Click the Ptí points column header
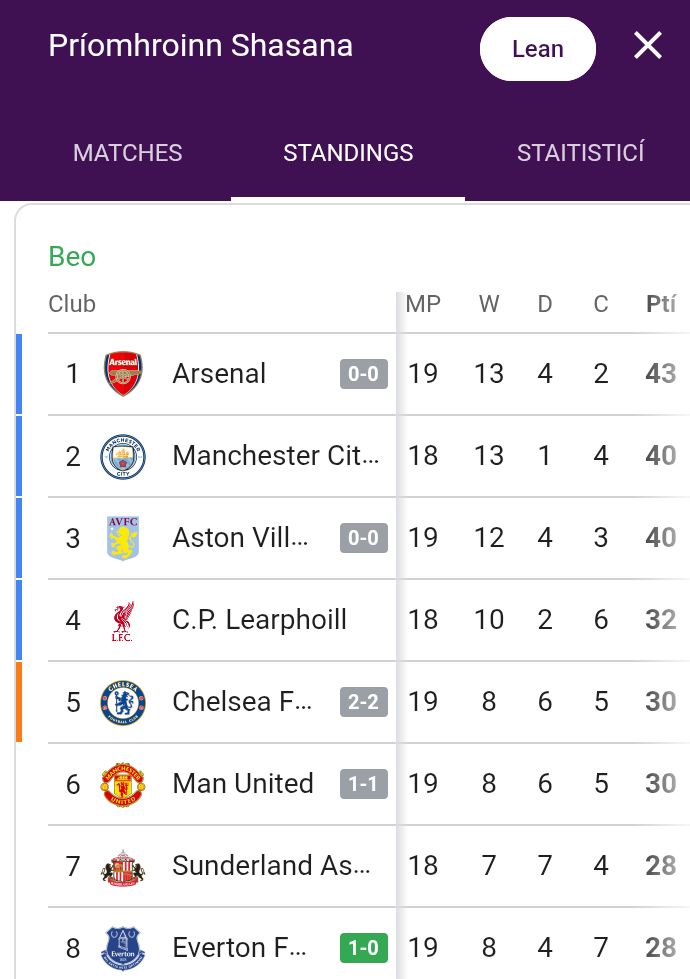 [661, 304]
